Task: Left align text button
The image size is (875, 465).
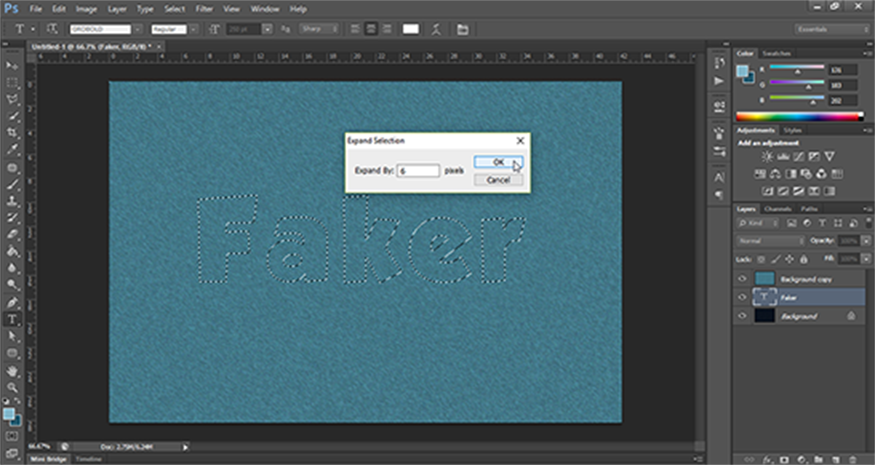Action: click(355, 29)
